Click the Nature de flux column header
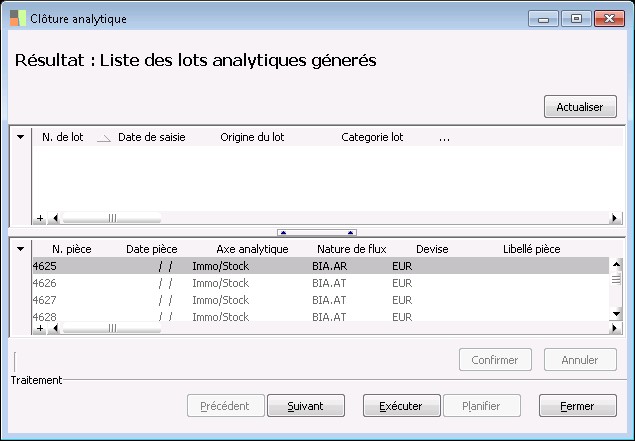This screenshot has height=441, width=635. [352, 249]
